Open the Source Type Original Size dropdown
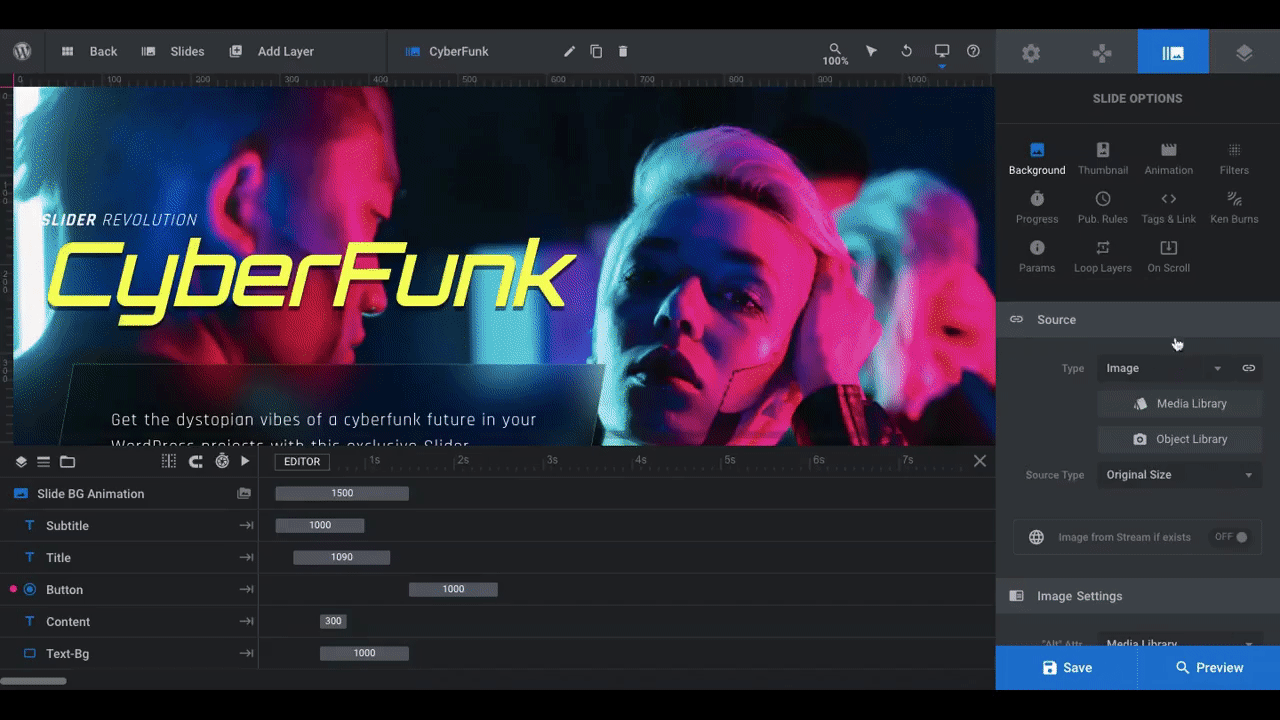The image size is (1280, 720). click(x=1180, y=475)
